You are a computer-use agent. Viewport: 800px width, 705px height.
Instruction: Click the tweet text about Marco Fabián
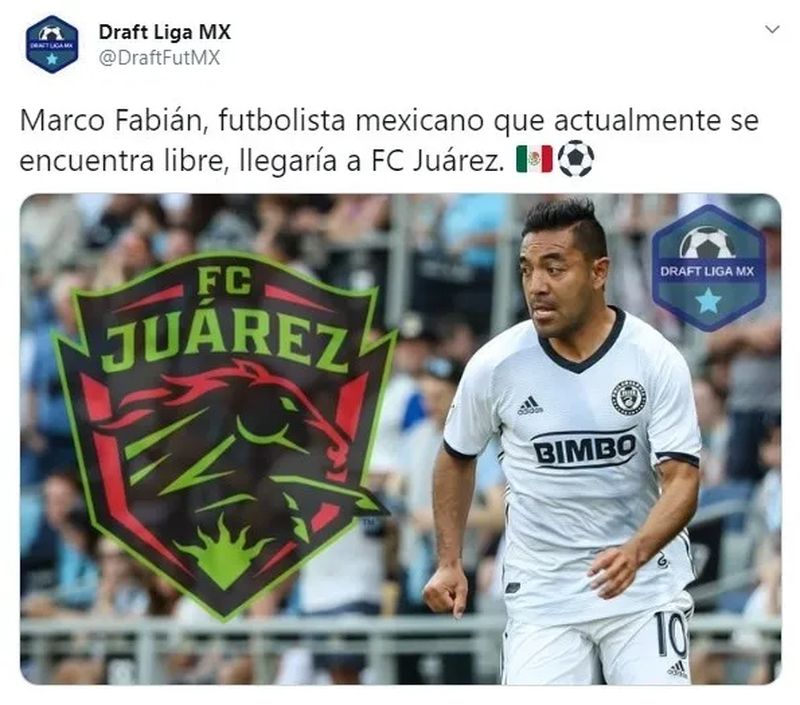389,140
